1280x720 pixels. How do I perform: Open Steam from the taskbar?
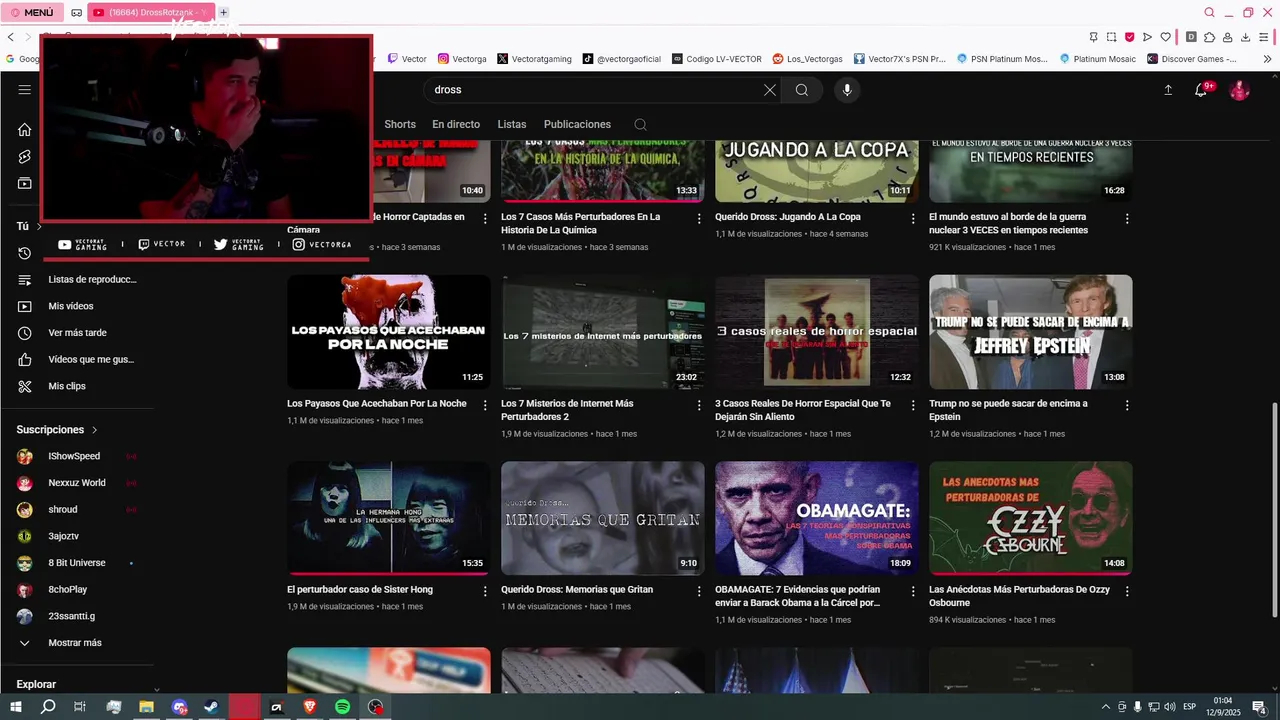coord(212,707)
